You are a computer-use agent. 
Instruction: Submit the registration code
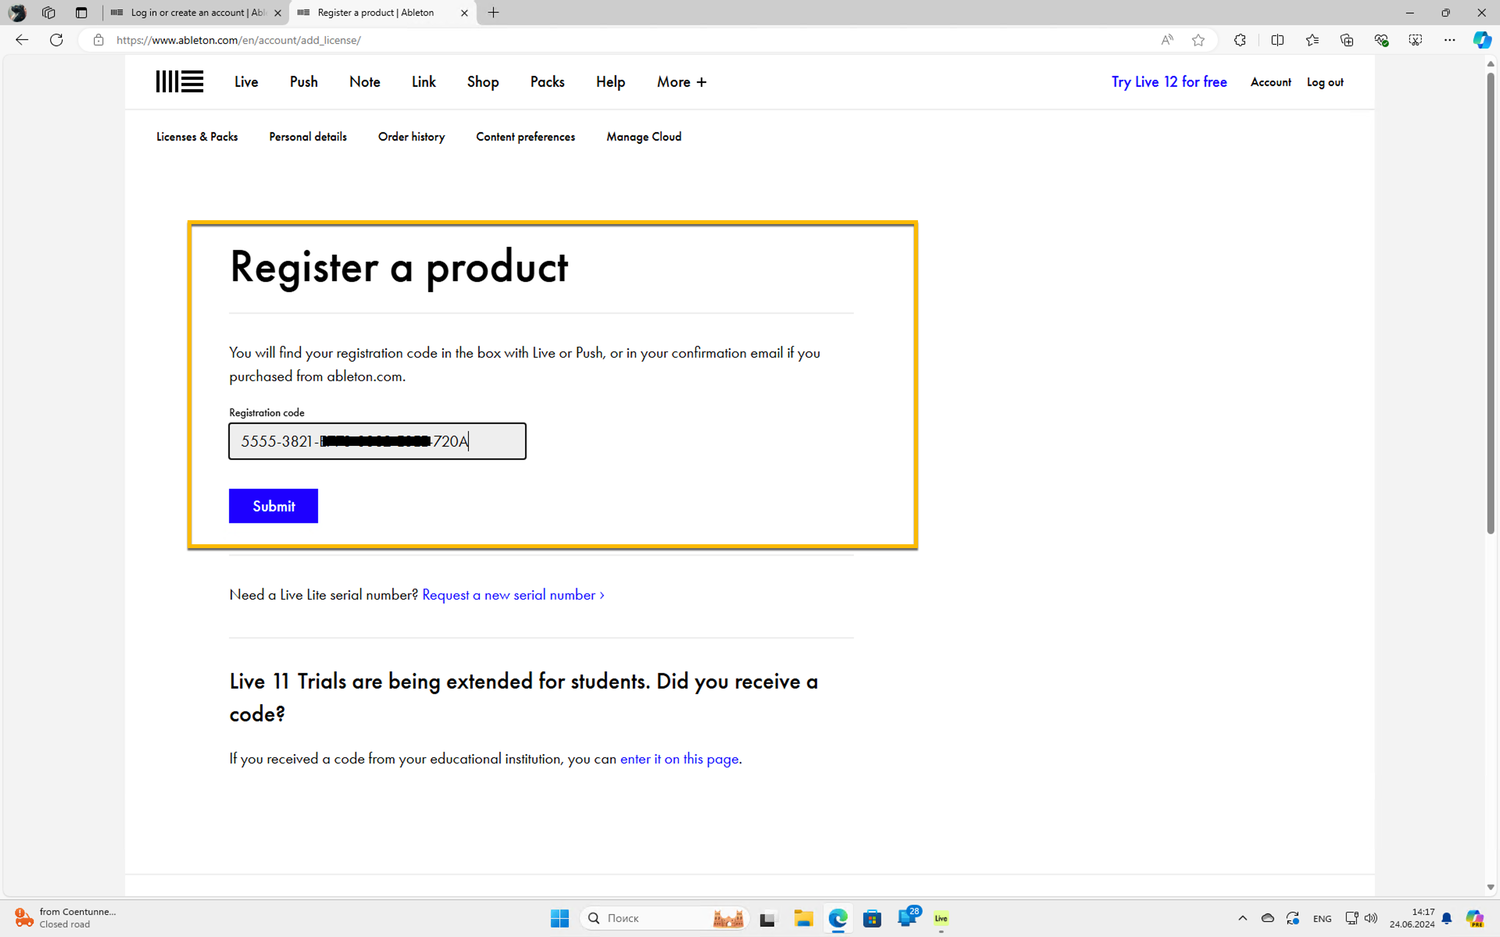[273, 506]
